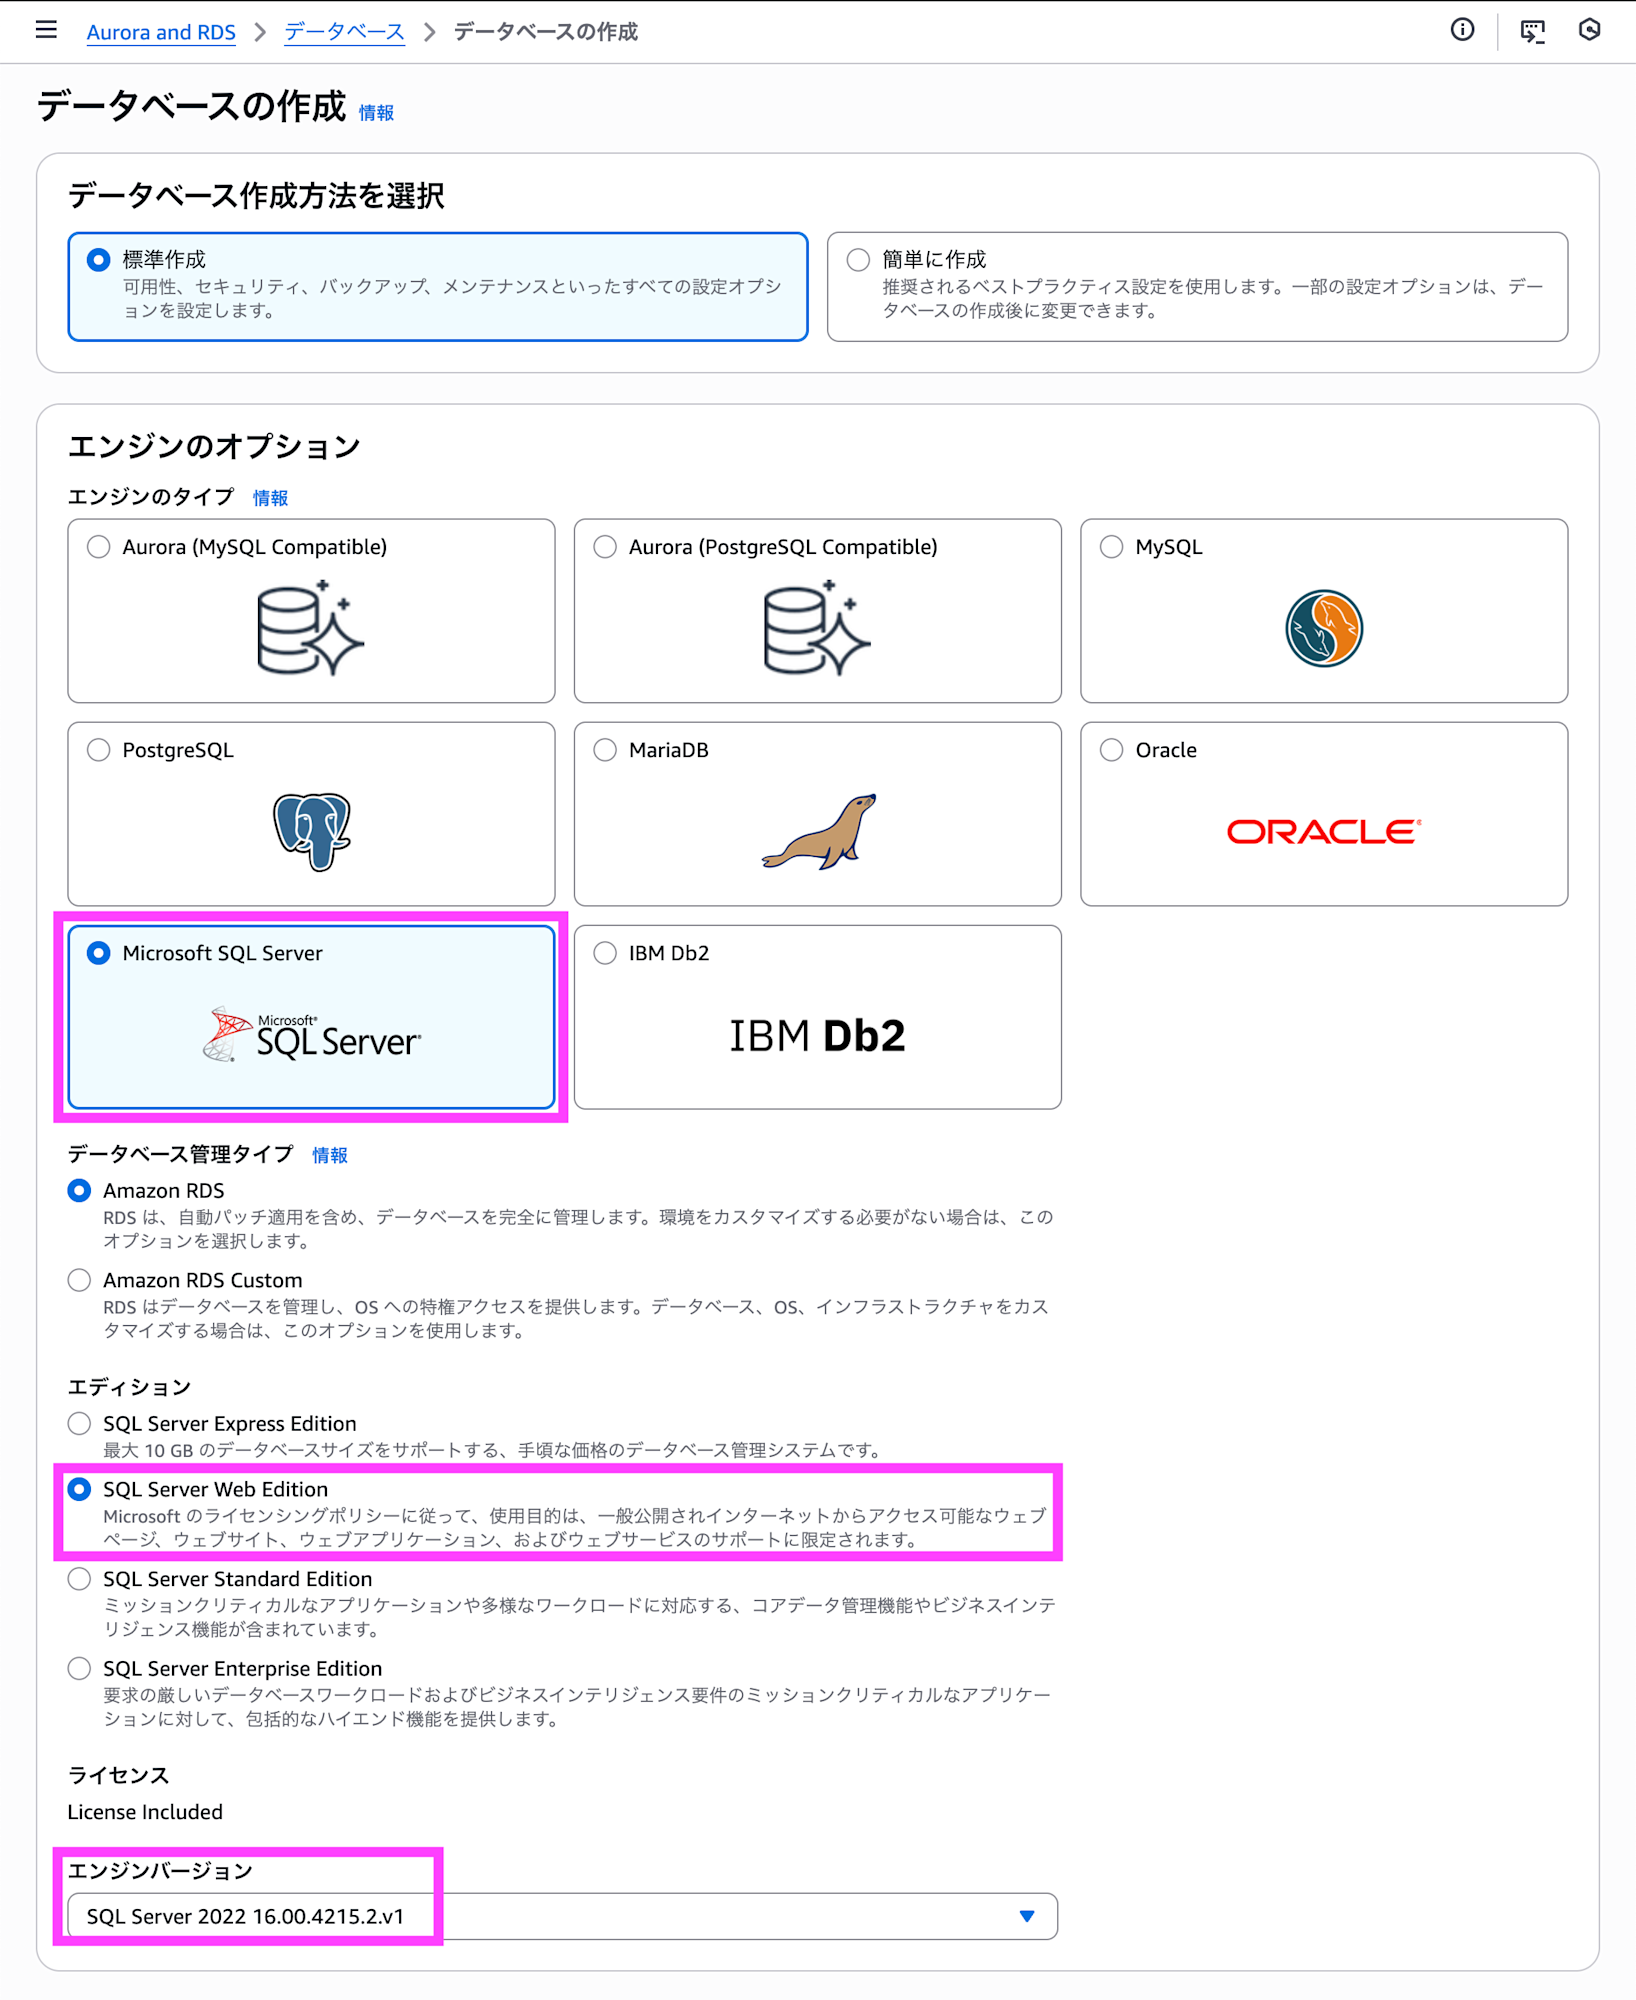This screenshot has height=2000, width=1636.
Task: Click the engine version dropdown arrow
Action: (1027, 1916)
